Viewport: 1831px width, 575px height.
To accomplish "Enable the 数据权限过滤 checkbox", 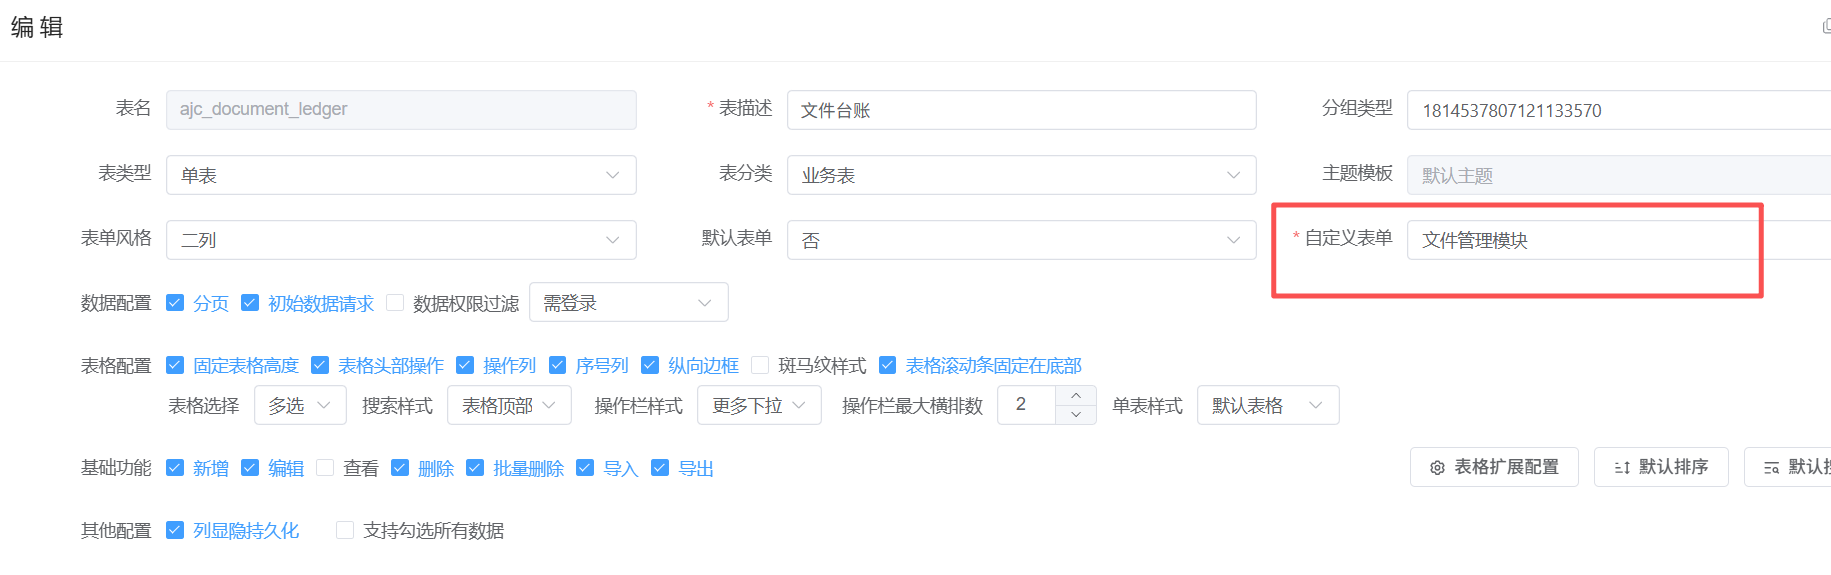I will coord(395,303).
